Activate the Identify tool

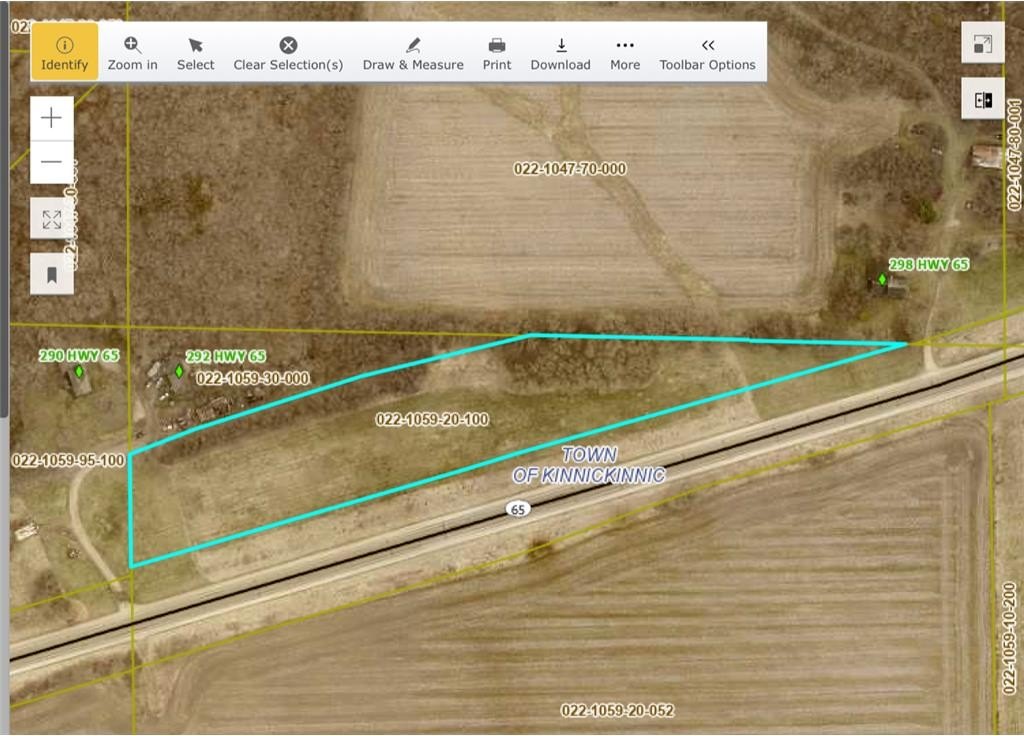(65, 53)
